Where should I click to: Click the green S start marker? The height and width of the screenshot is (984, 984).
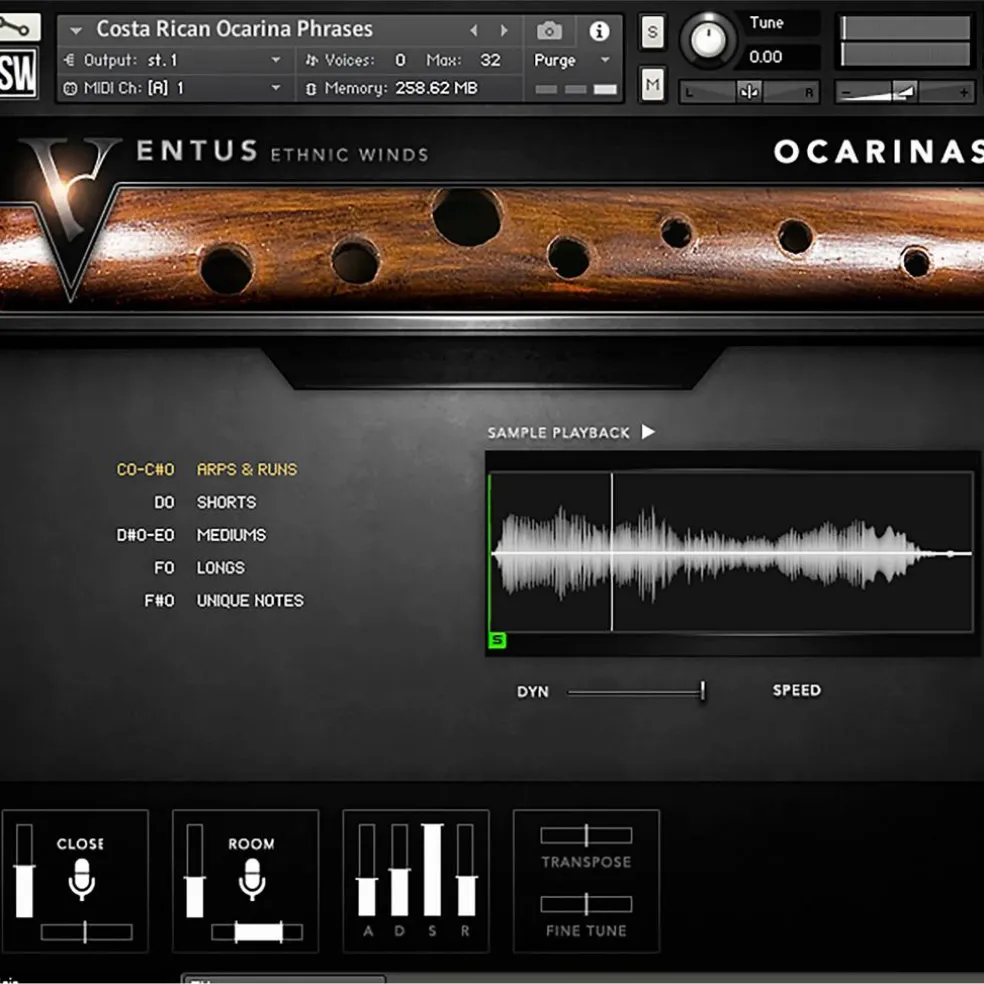coord(497,640)
